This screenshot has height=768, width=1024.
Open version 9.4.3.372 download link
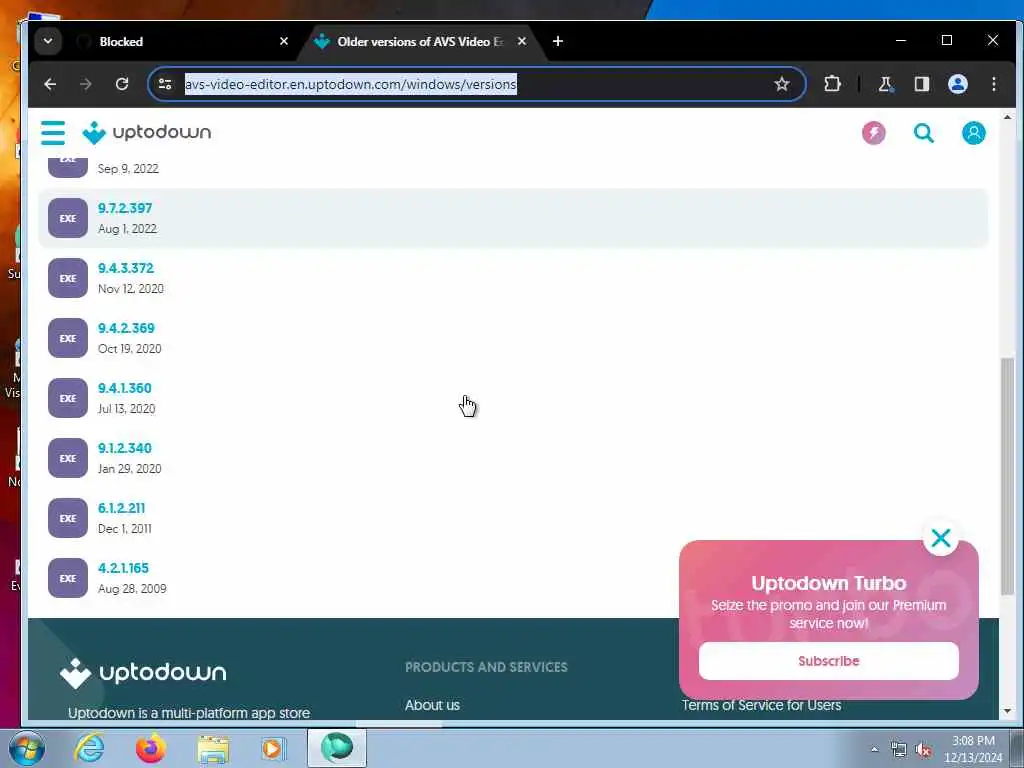126,268
